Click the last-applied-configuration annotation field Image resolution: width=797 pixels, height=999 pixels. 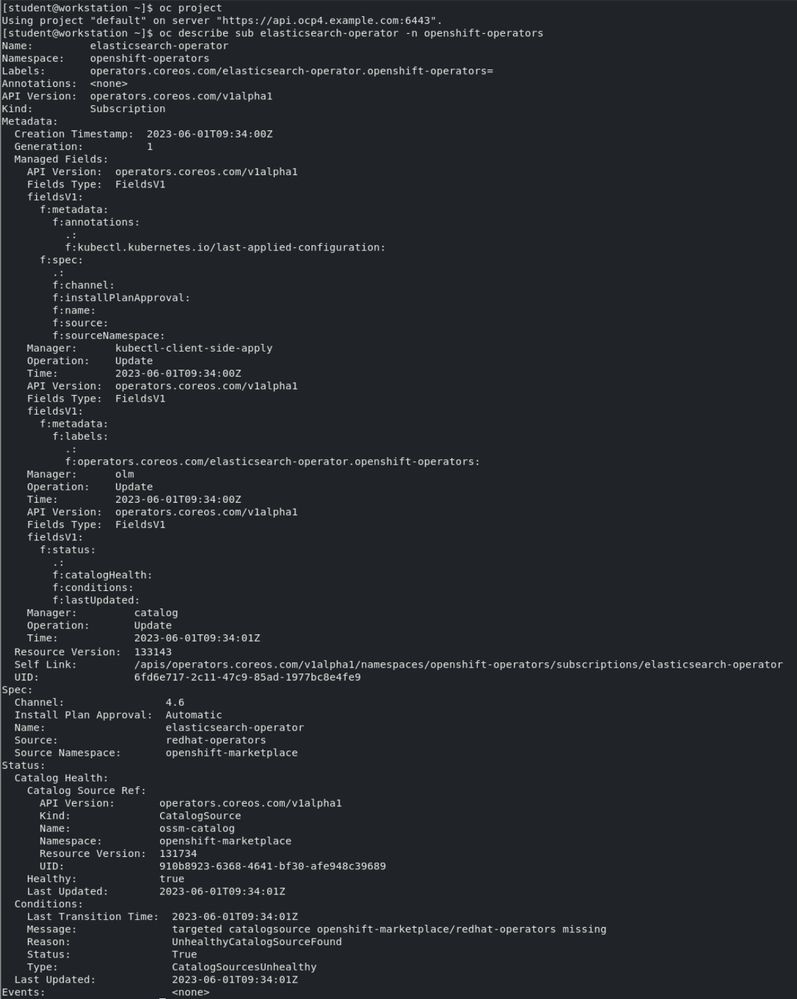pyautogui.click(x=225, y=247)
